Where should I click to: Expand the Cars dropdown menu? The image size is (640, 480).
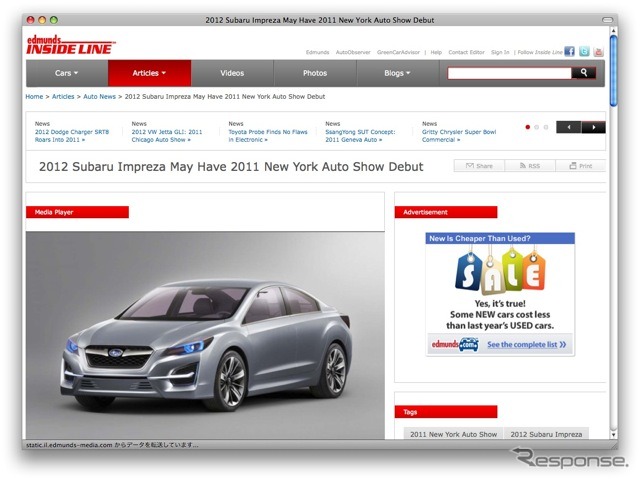point(67,73)
